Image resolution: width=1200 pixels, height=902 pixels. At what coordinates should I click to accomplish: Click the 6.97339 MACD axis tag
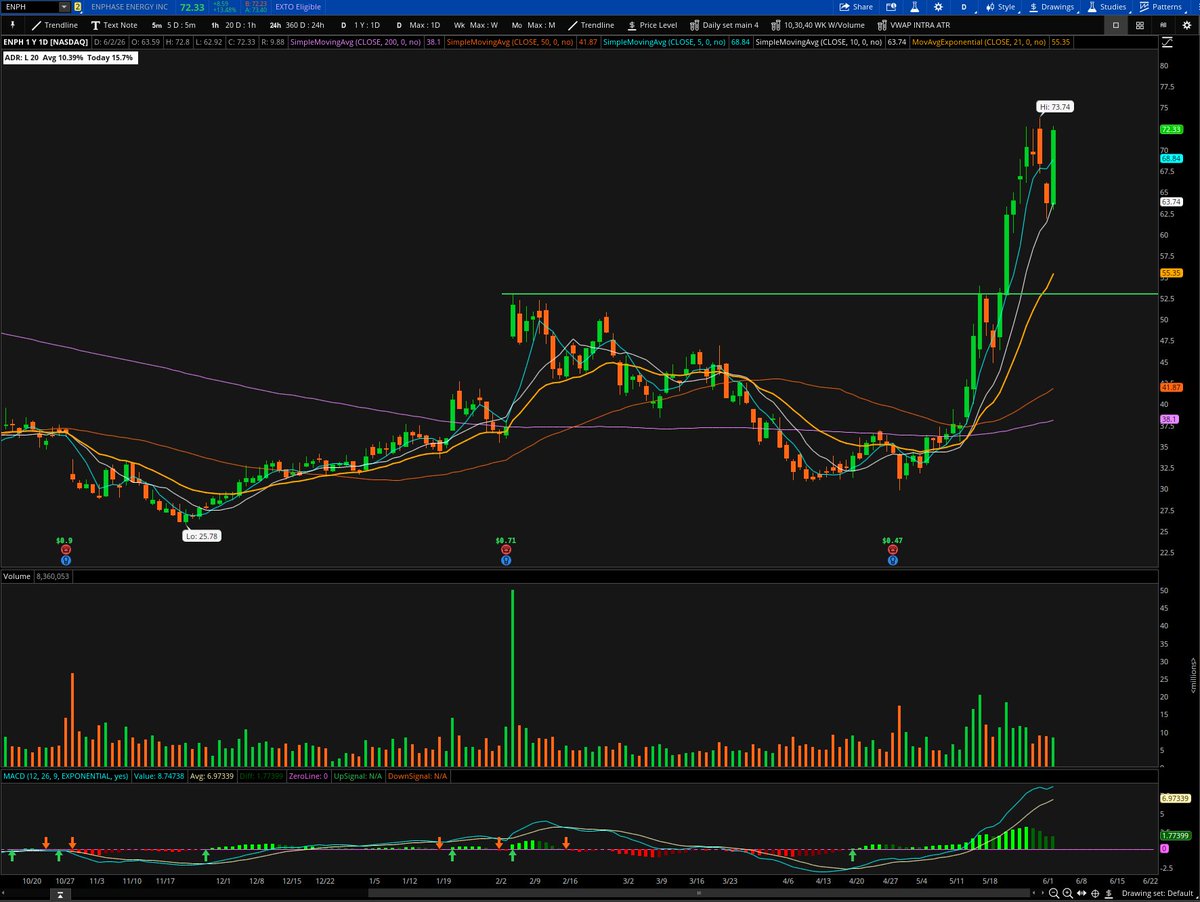tap(1174, 798)
